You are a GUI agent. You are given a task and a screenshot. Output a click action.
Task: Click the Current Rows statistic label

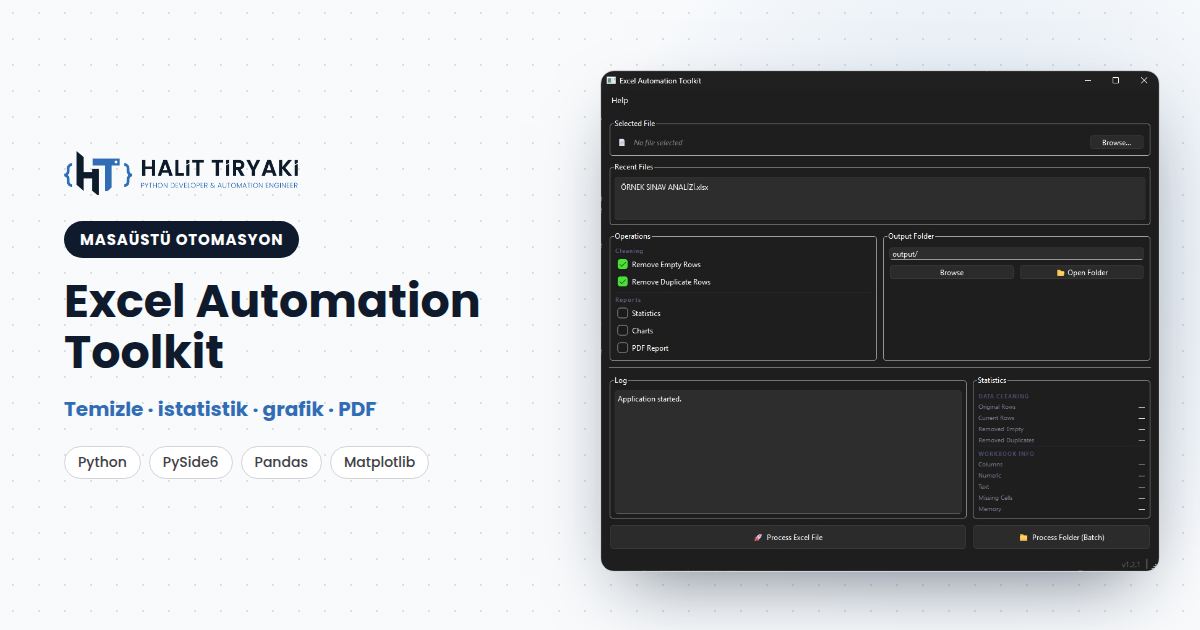pos(996,418)
